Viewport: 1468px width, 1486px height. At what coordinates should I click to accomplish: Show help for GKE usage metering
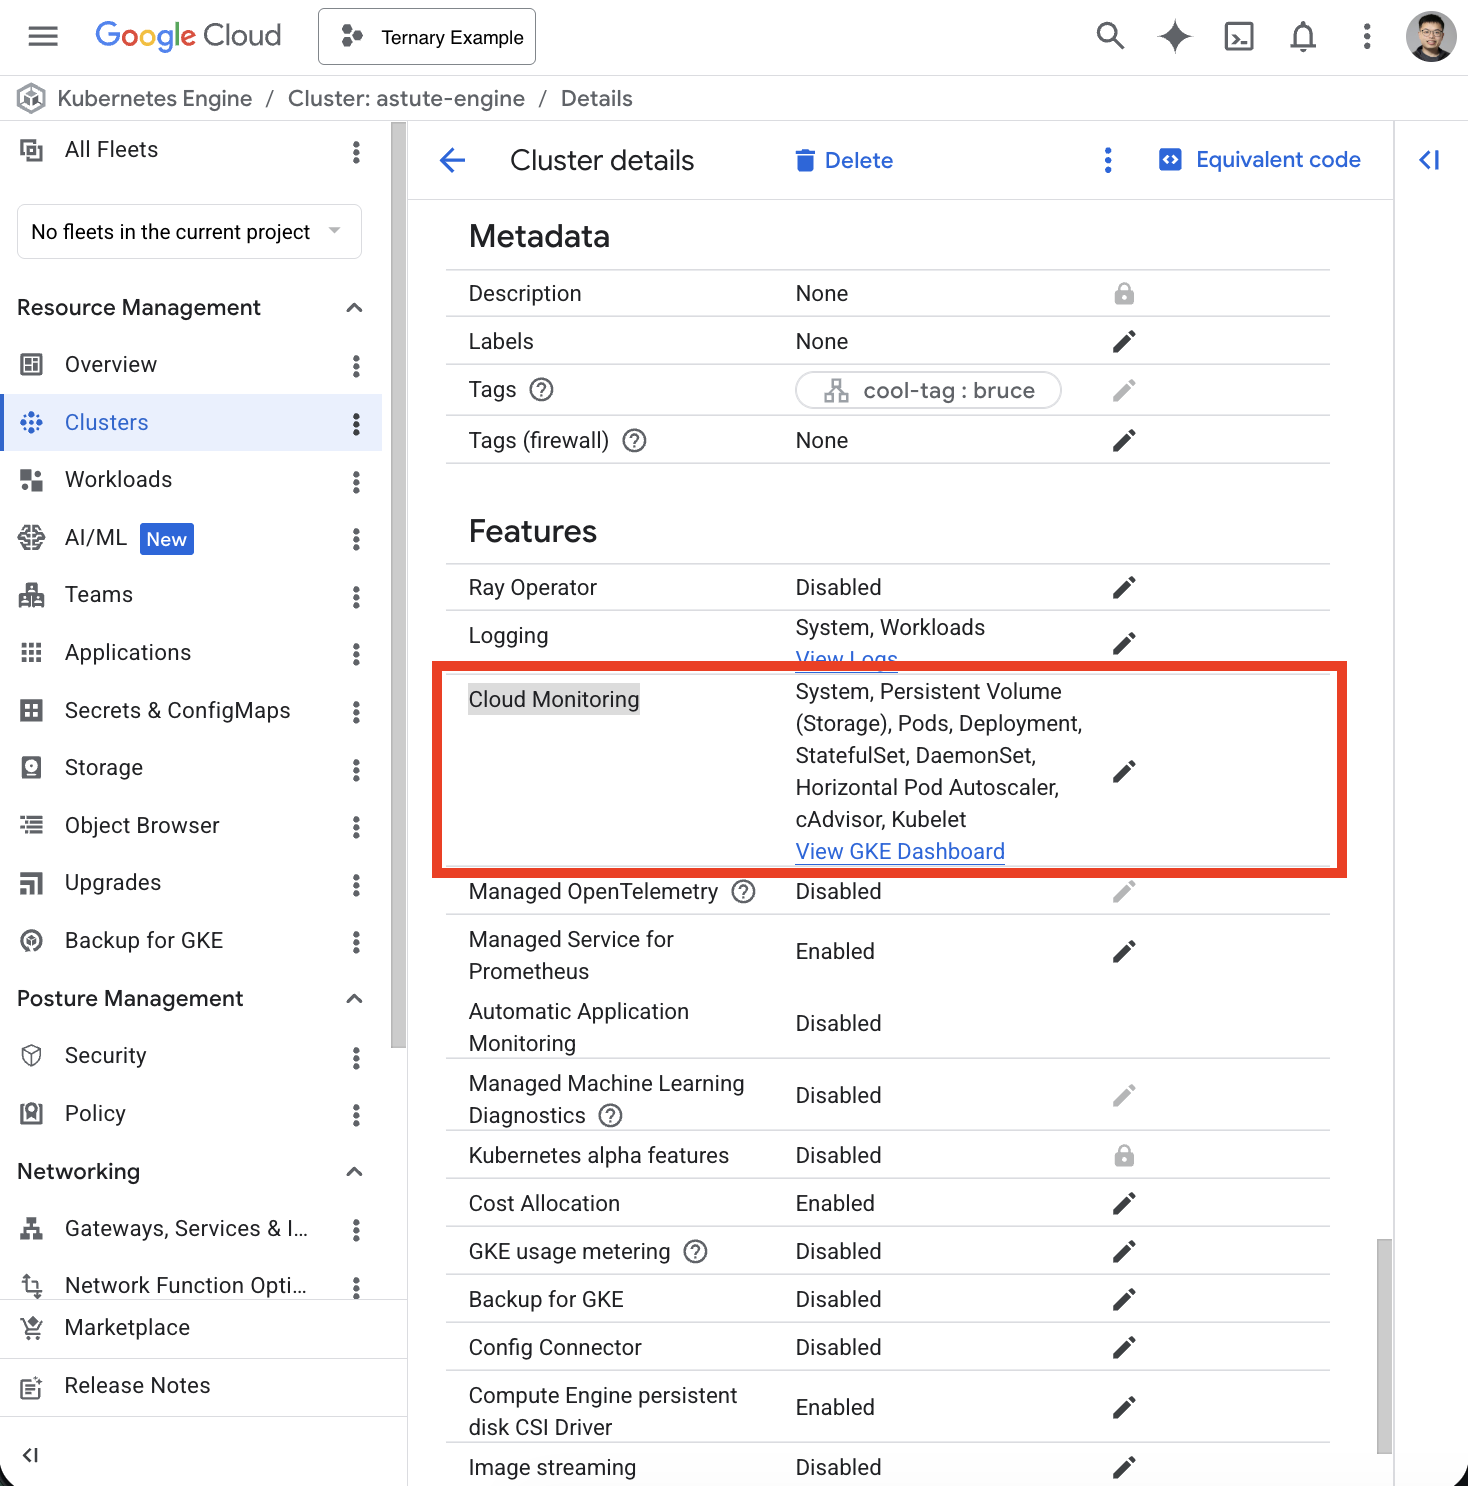(695, 1252)
